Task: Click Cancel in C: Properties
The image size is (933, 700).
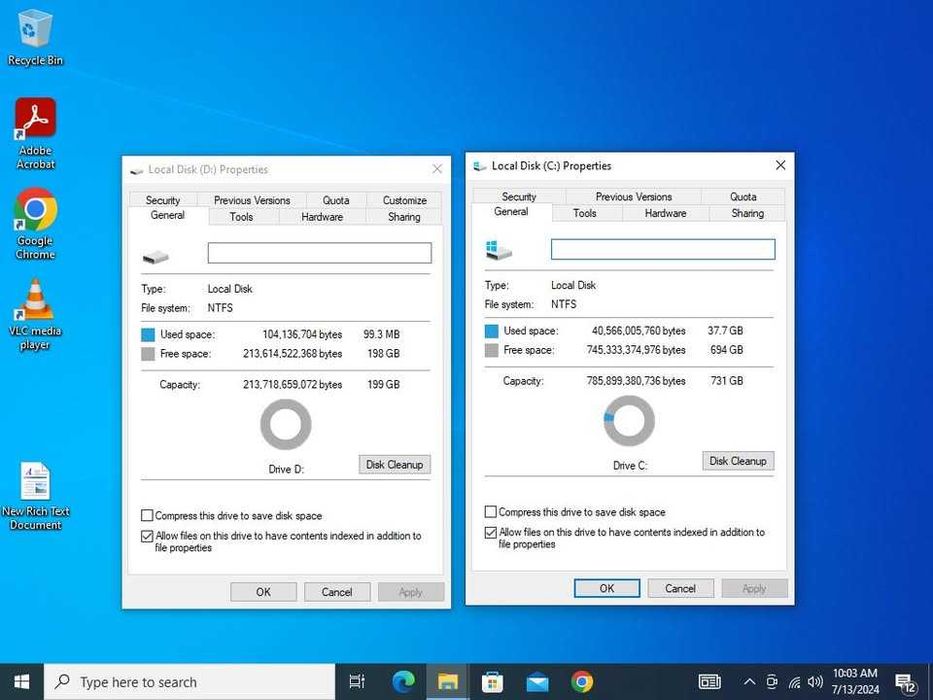Action: (x=680, y=588)
